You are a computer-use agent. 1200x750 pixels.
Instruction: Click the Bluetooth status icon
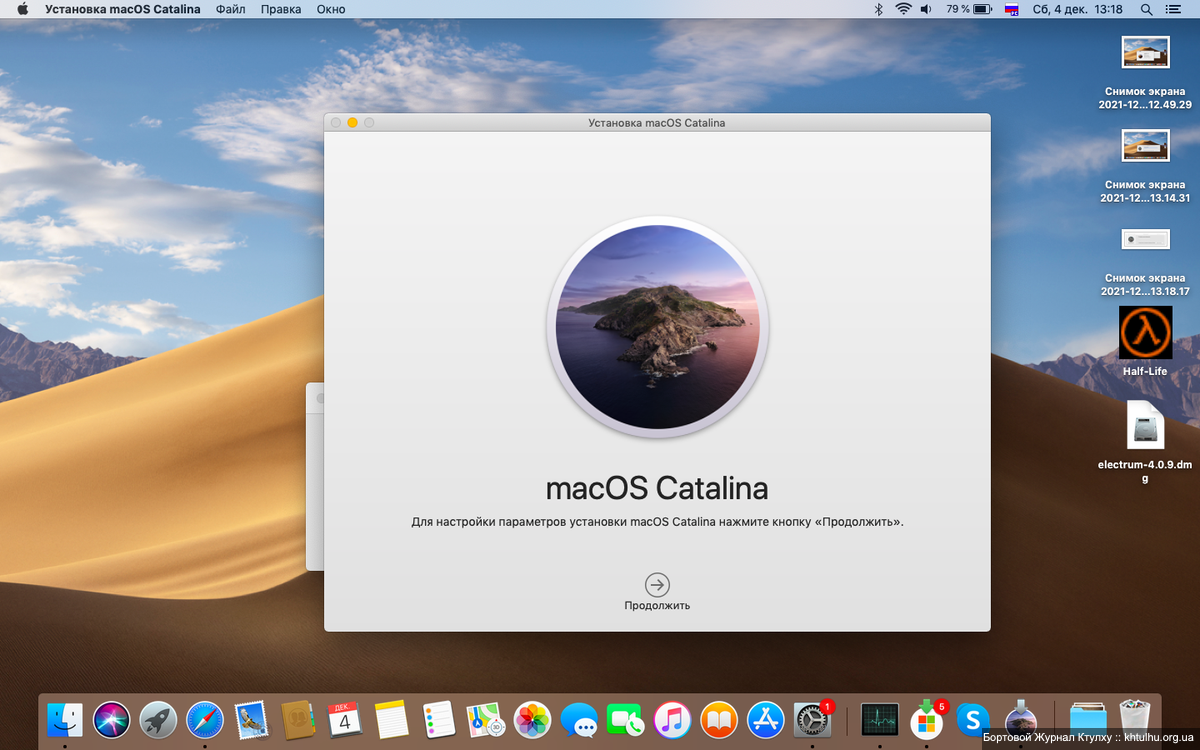coord(879,9)
